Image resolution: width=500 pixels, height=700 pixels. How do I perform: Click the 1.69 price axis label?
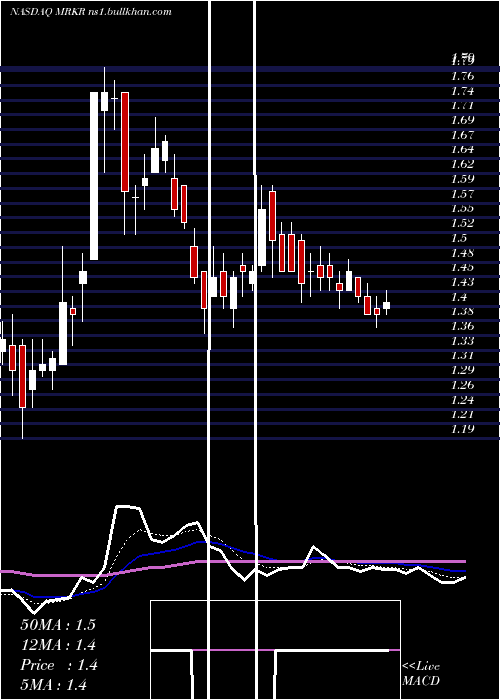462,120
